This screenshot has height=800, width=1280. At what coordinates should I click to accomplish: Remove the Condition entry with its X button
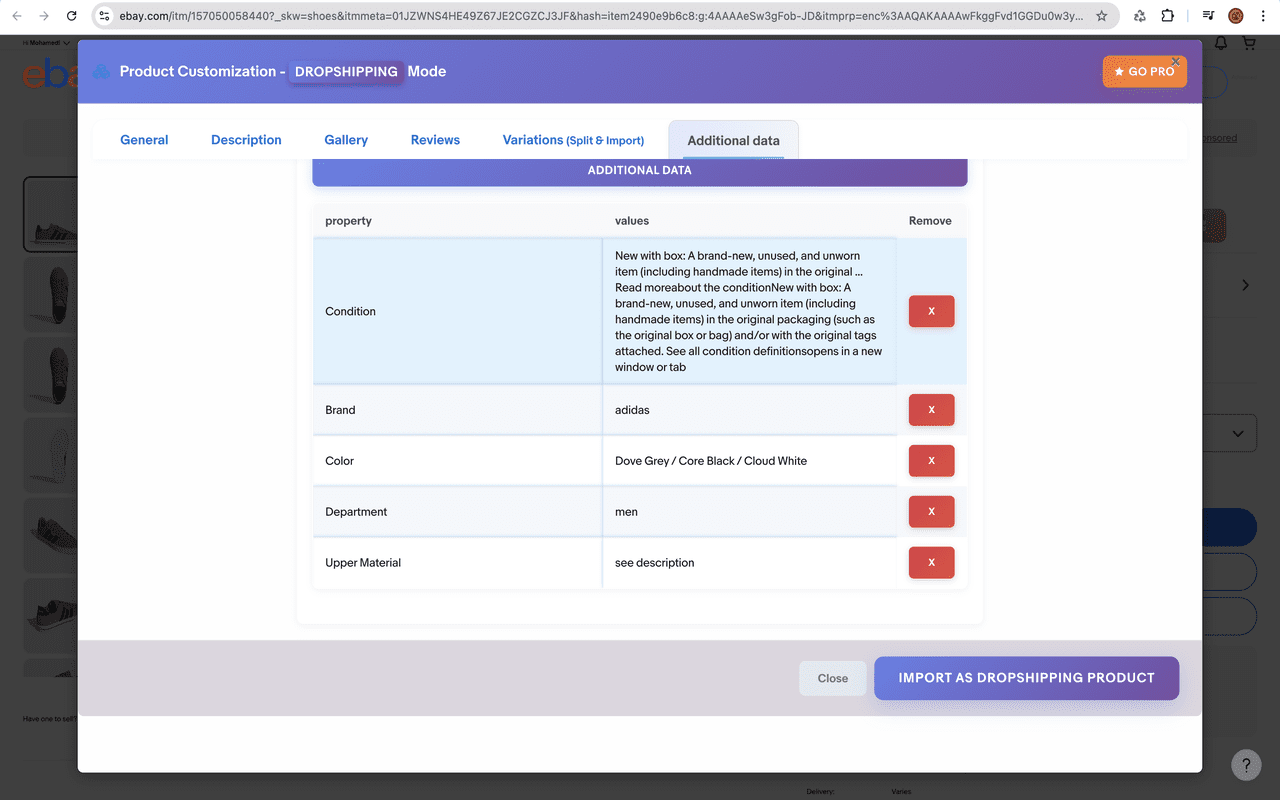tap(931, 311)
